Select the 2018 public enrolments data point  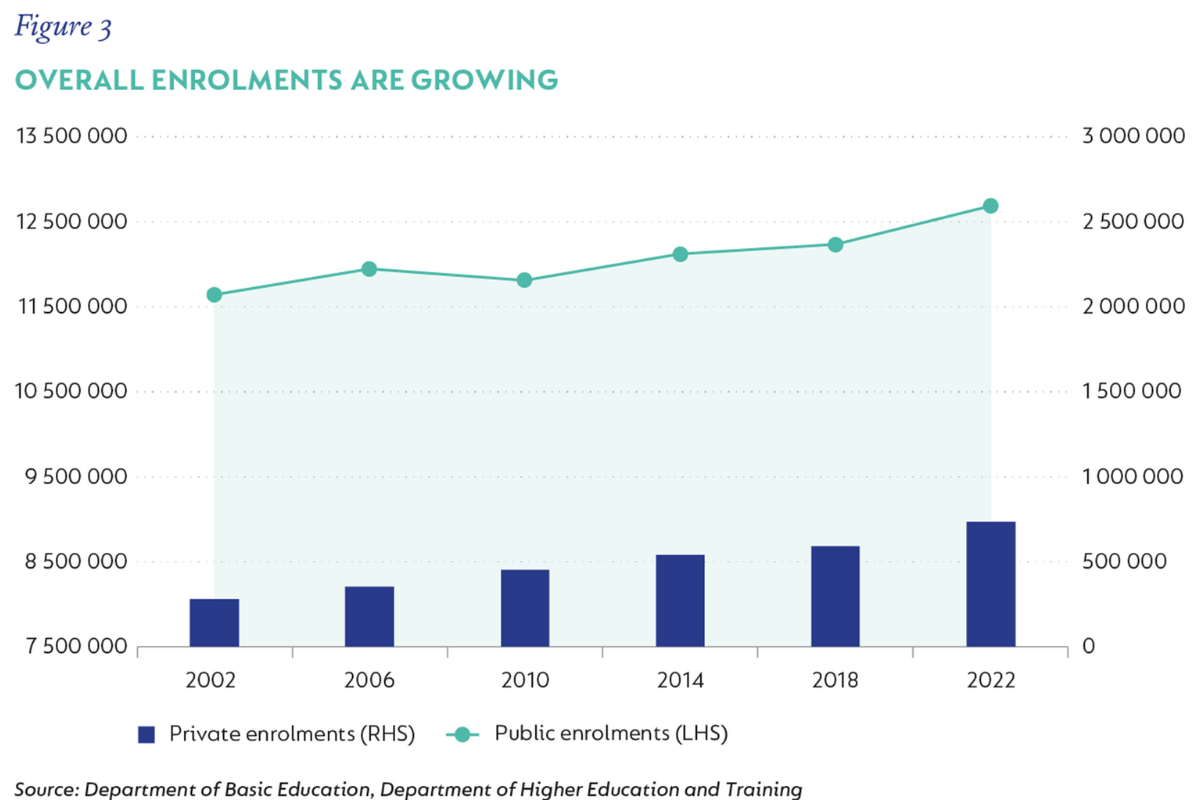tap(835, 243)
